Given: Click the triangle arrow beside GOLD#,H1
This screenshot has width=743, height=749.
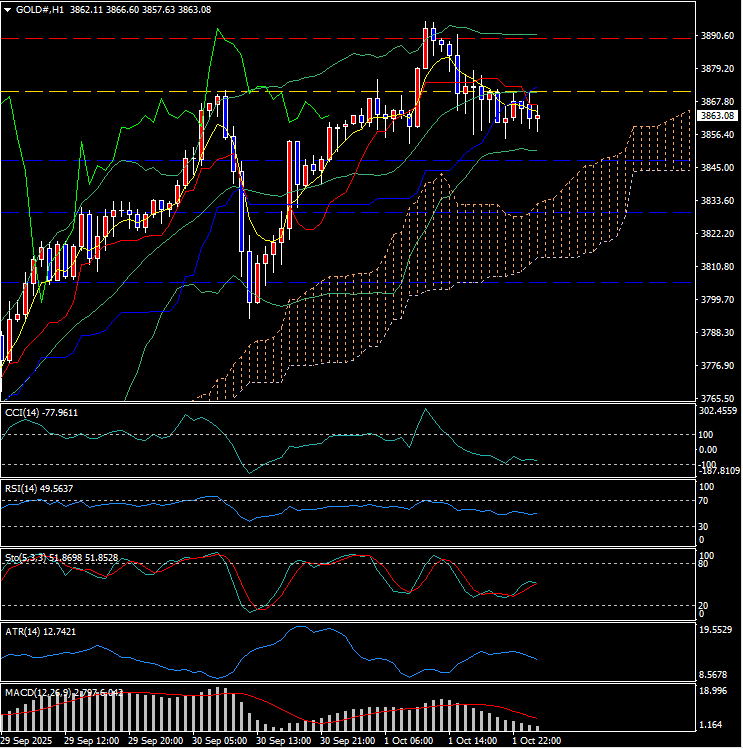Looking at the screenshot, I should [7, 9].
